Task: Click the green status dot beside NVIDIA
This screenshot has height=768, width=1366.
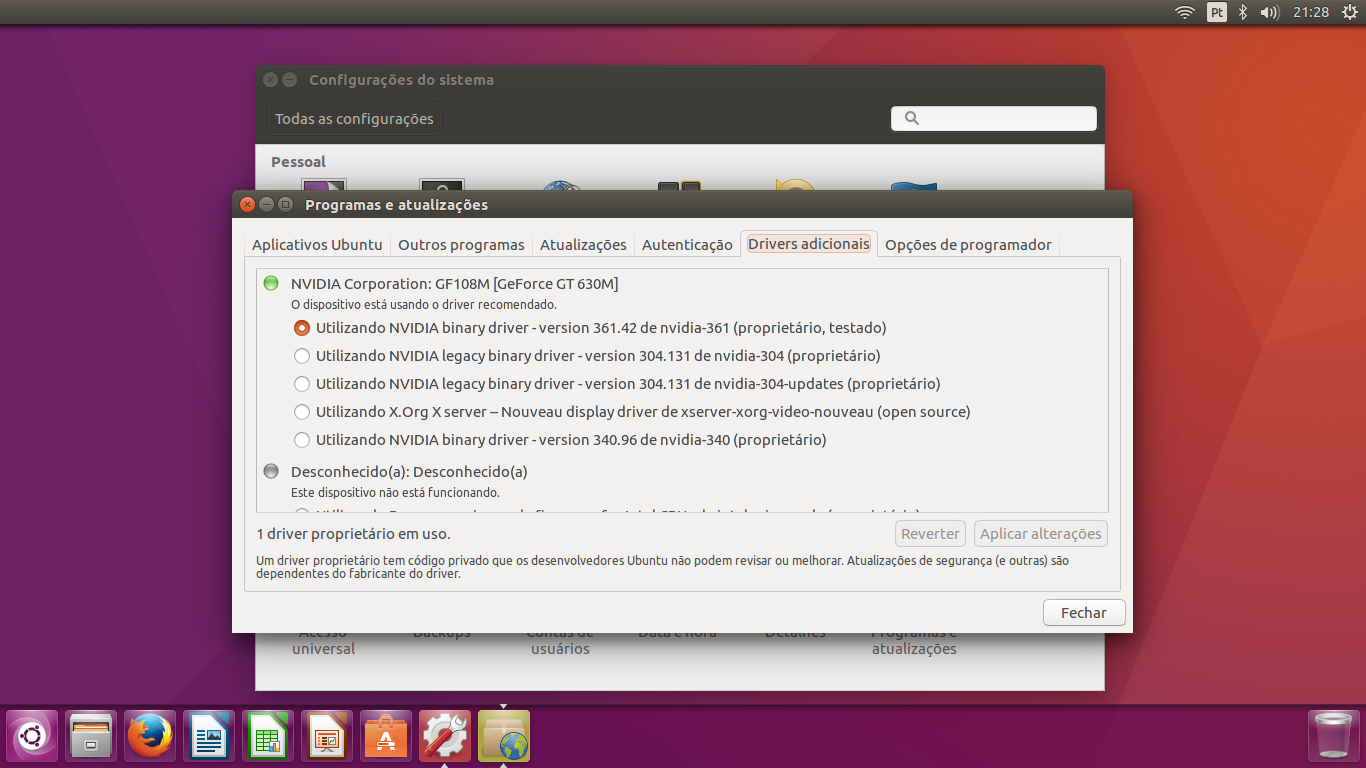Action: point(271,283)
